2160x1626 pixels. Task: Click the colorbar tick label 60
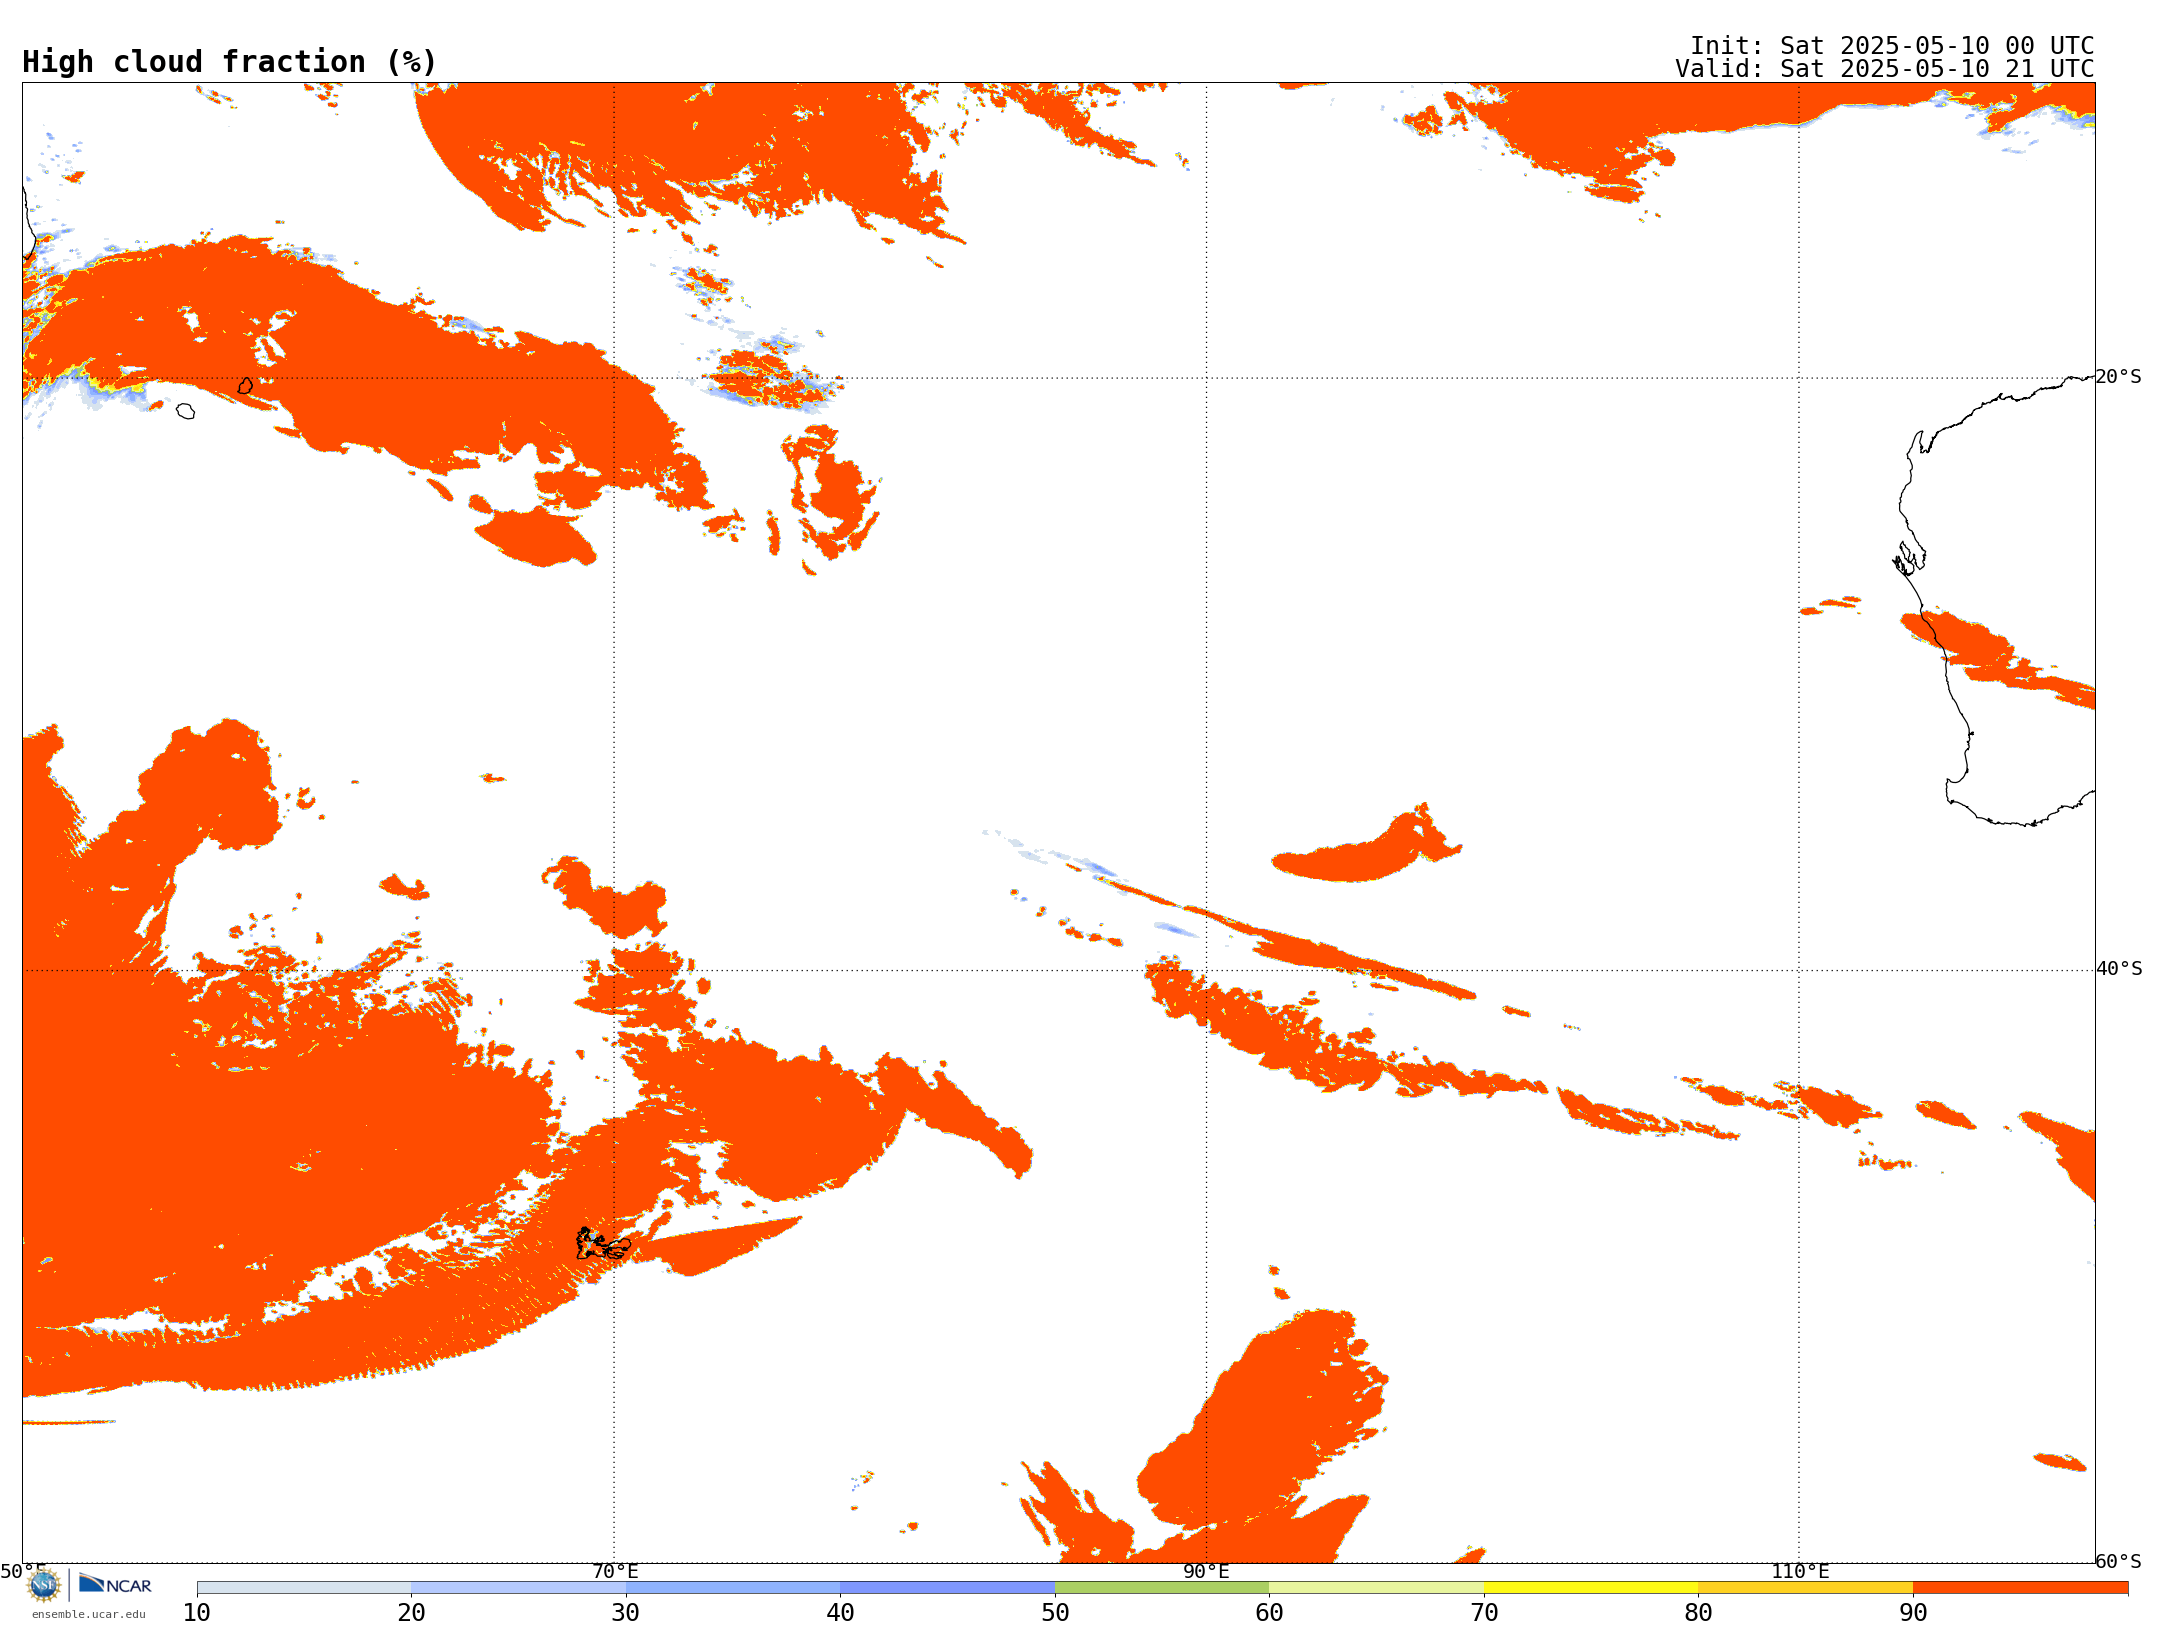(x=1269, y=1613)
